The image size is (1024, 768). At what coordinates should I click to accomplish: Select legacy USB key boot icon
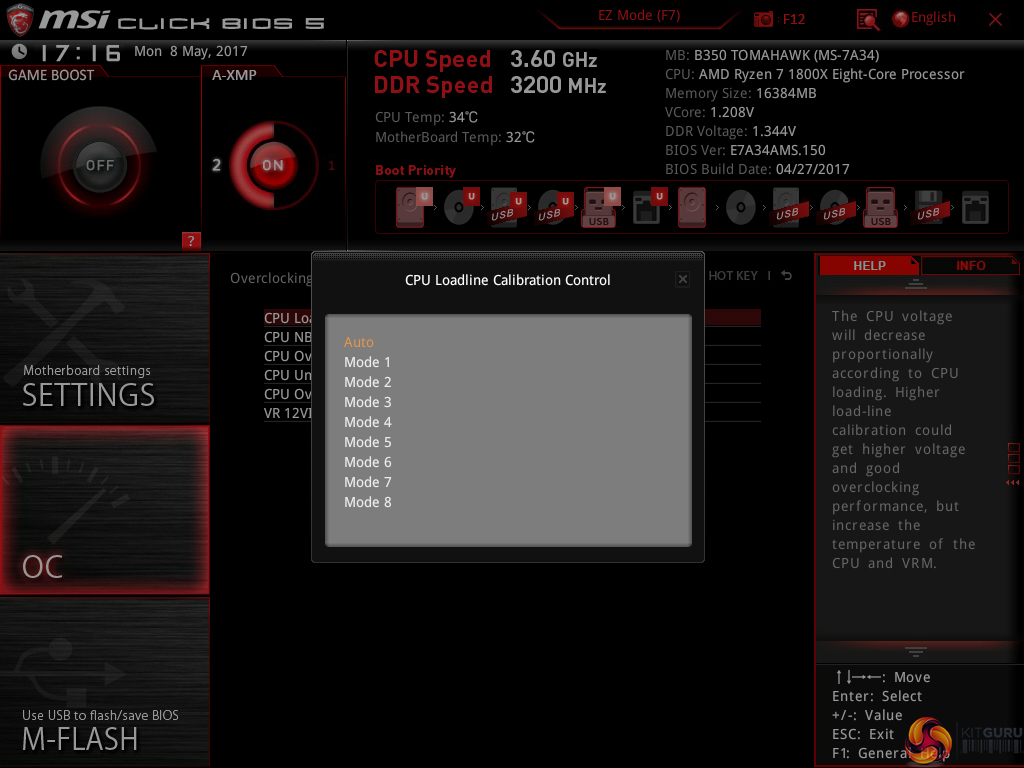coord(880,207)
